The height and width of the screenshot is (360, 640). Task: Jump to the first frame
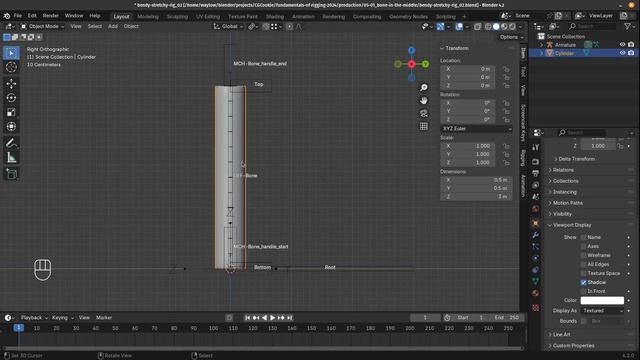click(x=247, y=318)
